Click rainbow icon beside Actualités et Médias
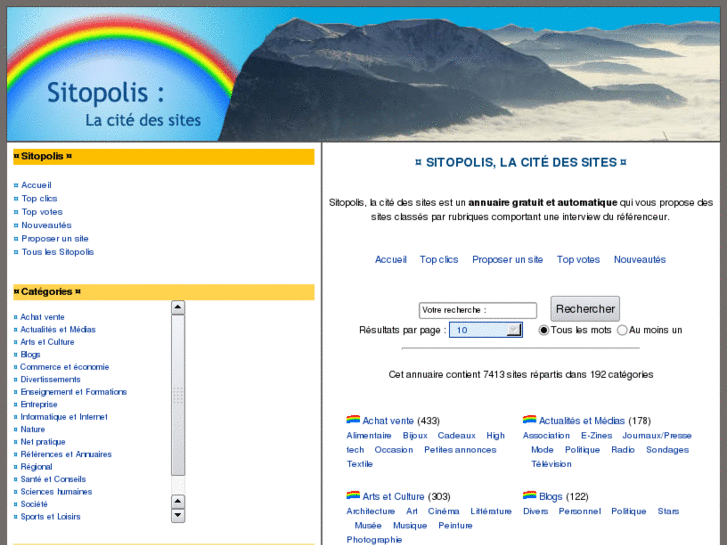Viewport: 727px width, 545px height. (529, 420)
